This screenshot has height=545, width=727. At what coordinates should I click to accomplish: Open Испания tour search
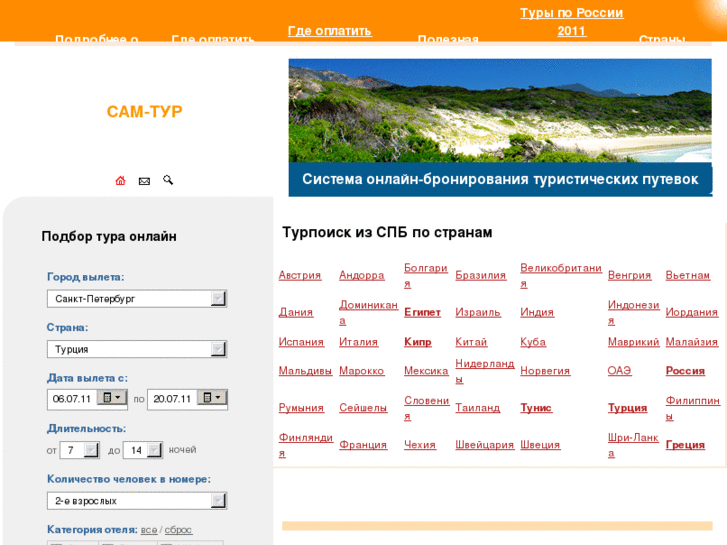click(x=301, y=342)
